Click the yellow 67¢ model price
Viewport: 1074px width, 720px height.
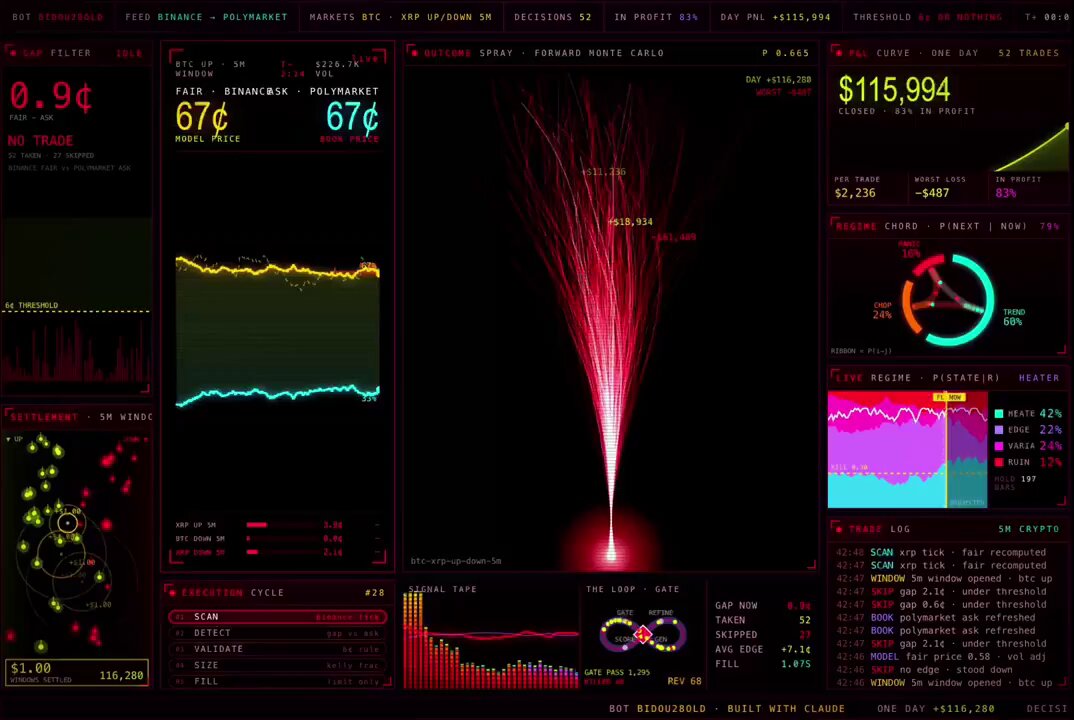201,116
